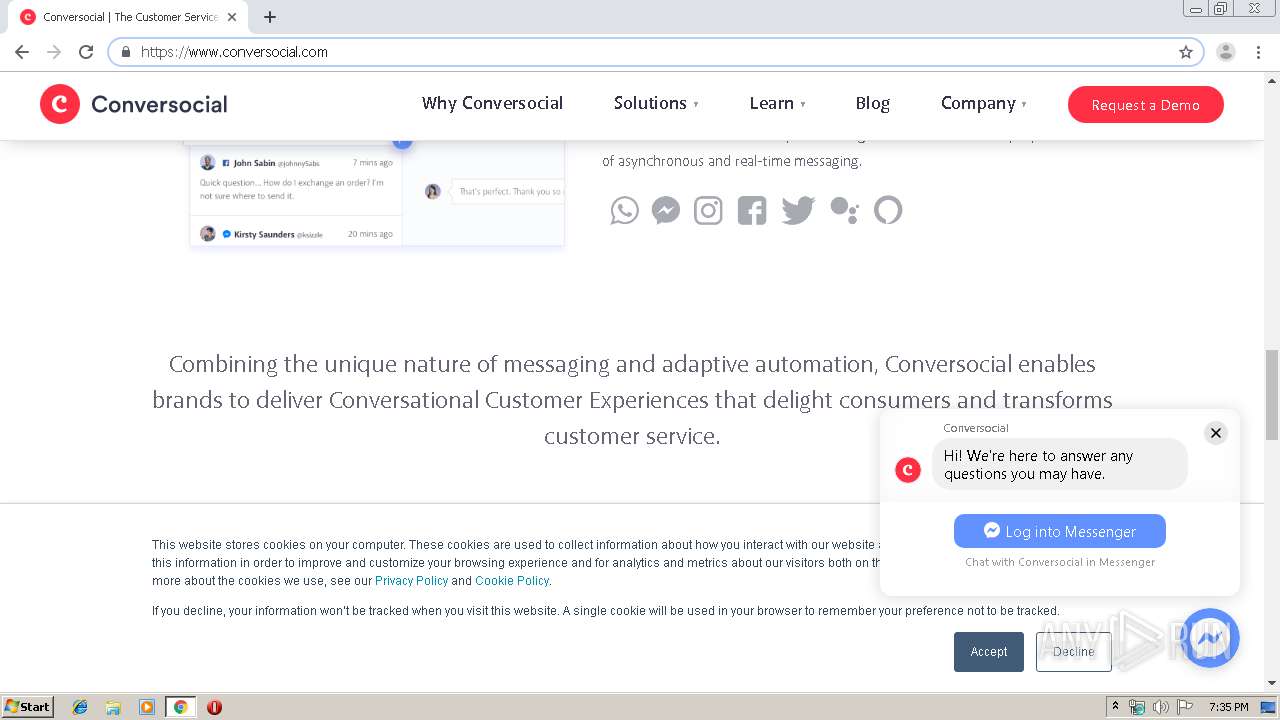View site info via padlock icon
Image resolution: width=1280 pixels, height=720 pixels.
126,52
